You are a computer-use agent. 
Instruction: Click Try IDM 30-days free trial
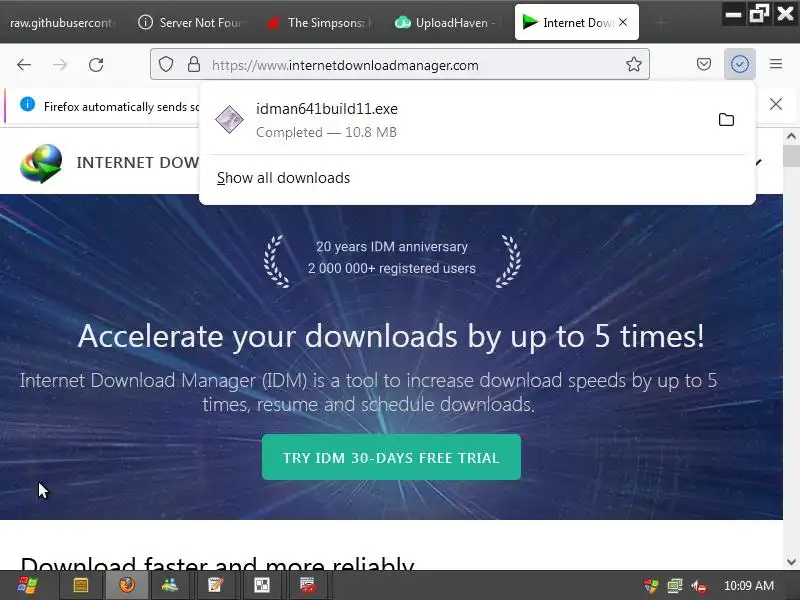tap(391, 457)
